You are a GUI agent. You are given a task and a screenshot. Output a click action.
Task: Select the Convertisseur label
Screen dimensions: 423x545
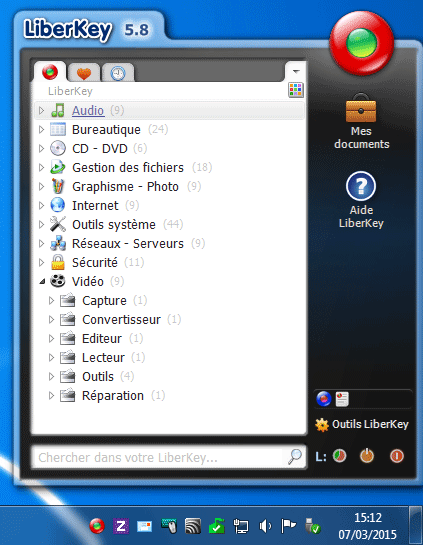coord(121,319)
